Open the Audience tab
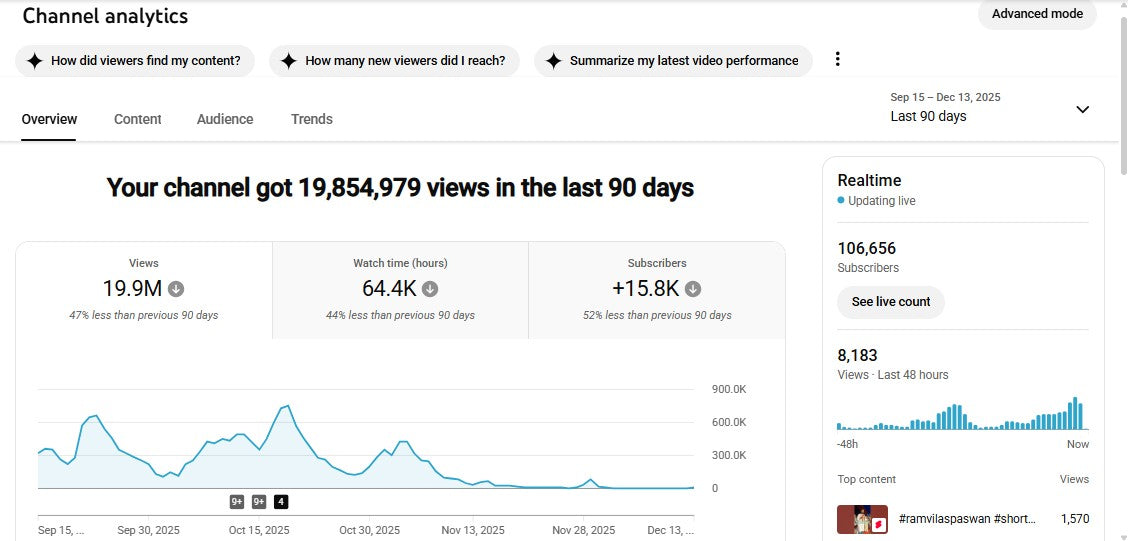Screen dimensions: 1128x541 (225, 119)
